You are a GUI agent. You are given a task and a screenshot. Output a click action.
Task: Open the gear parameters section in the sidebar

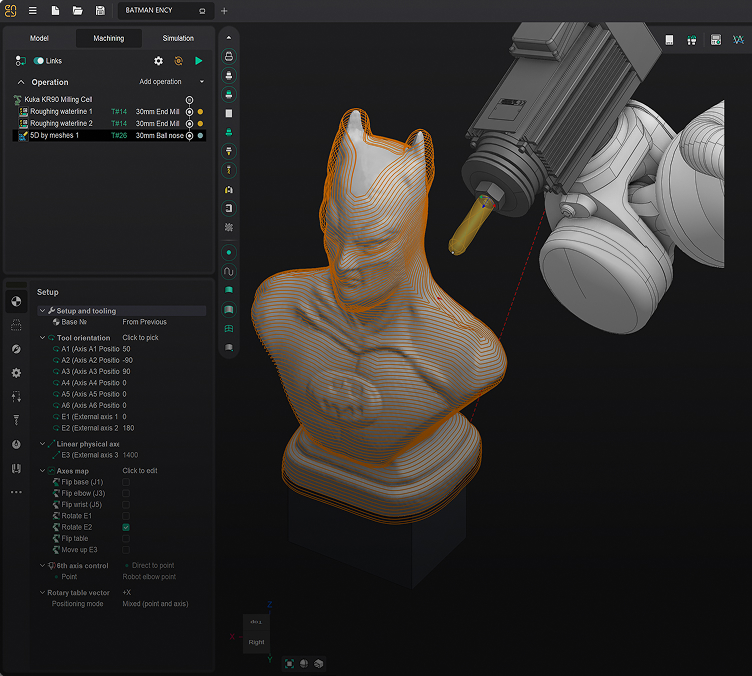click(16, 373)
